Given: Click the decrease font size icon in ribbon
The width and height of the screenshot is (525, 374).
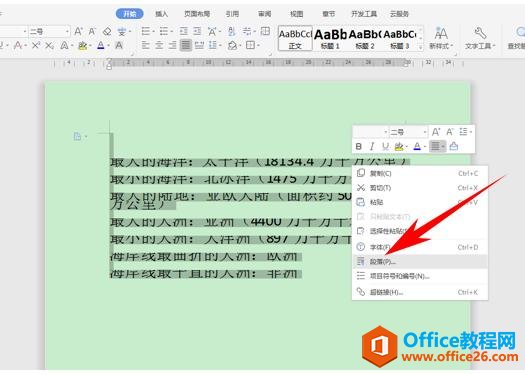Looking at the screenshot, I should pyautogui.click(x=92, y=32).
